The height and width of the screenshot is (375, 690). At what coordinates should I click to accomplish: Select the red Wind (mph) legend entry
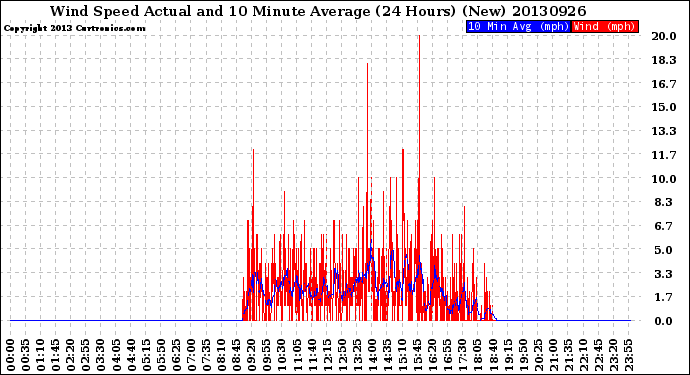(x=605, y=26)
